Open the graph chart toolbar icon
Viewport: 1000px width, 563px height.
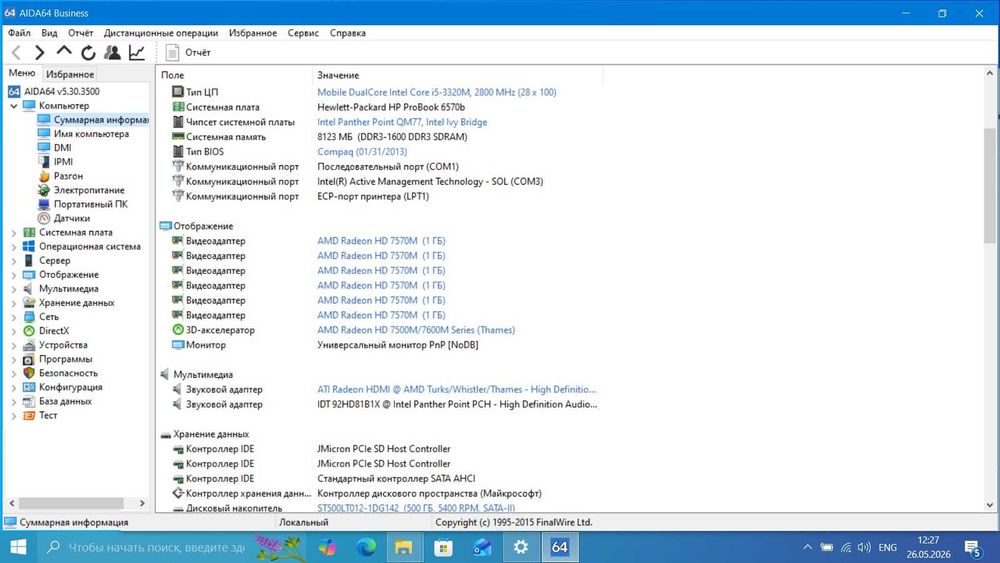(x=136, y=52)
